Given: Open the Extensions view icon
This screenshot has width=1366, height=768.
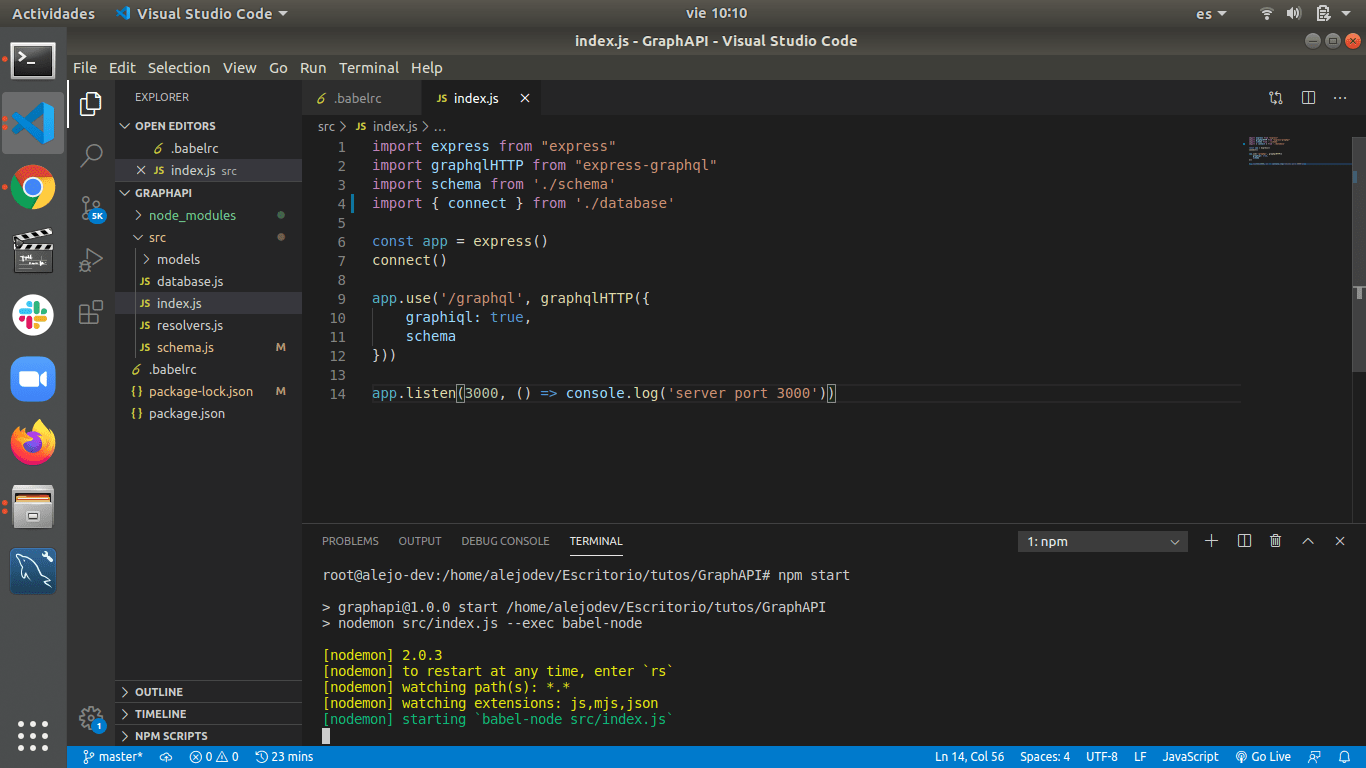Looking at the screenshot, I should (91, 312).
